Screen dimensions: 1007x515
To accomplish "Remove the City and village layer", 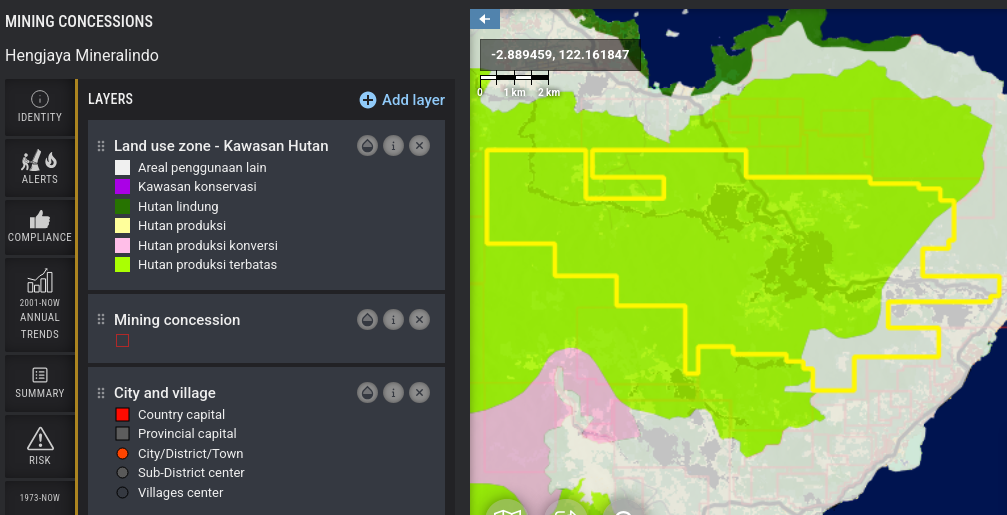I will [x=419, y=392].
